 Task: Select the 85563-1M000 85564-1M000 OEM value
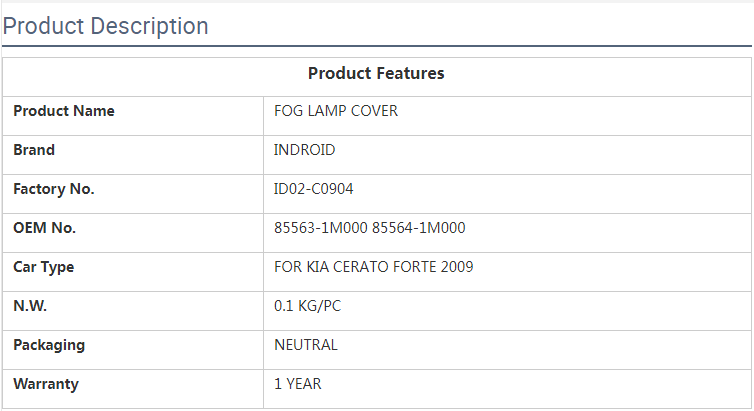tap(370, 228)
